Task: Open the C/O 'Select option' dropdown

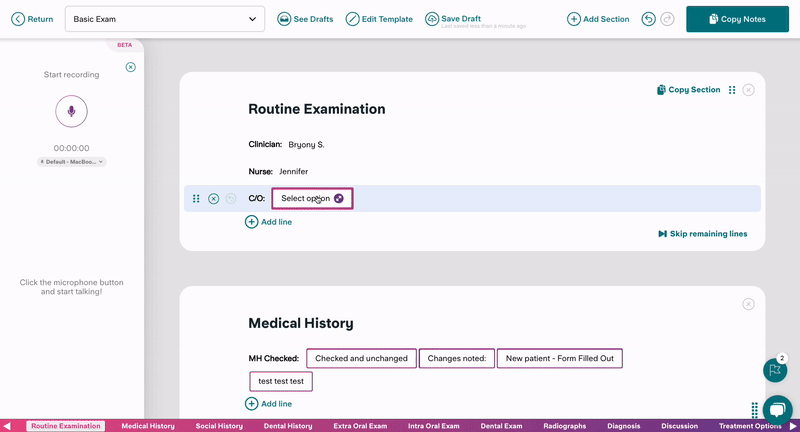Action: coord(311,199)
